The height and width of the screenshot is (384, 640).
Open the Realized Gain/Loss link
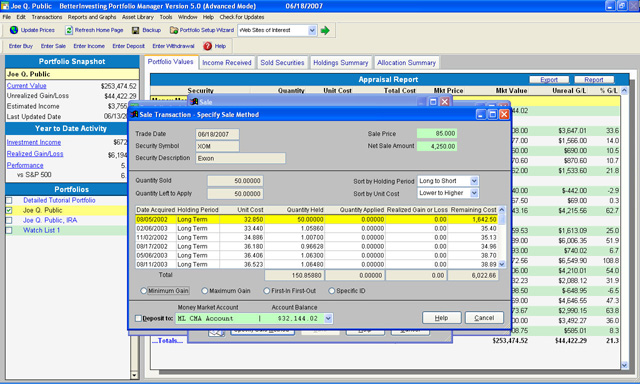click(35, 154)
